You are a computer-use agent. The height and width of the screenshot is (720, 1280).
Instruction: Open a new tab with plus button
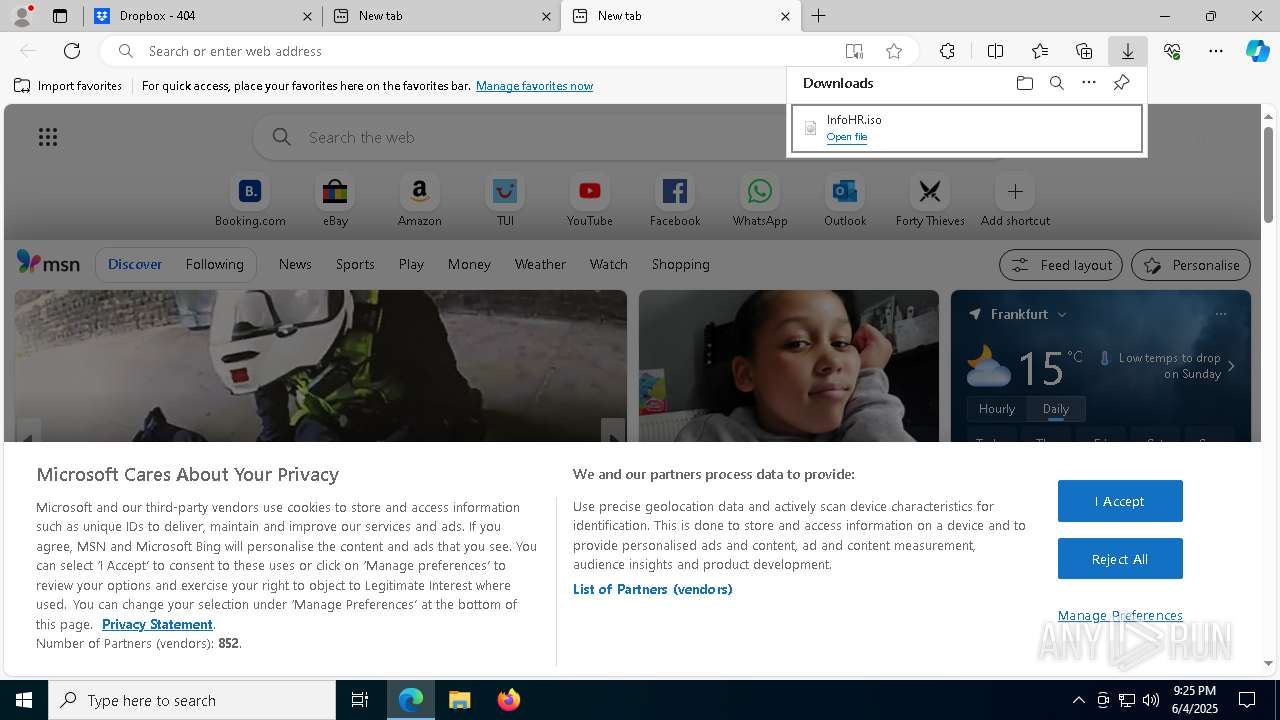[818, 16]
